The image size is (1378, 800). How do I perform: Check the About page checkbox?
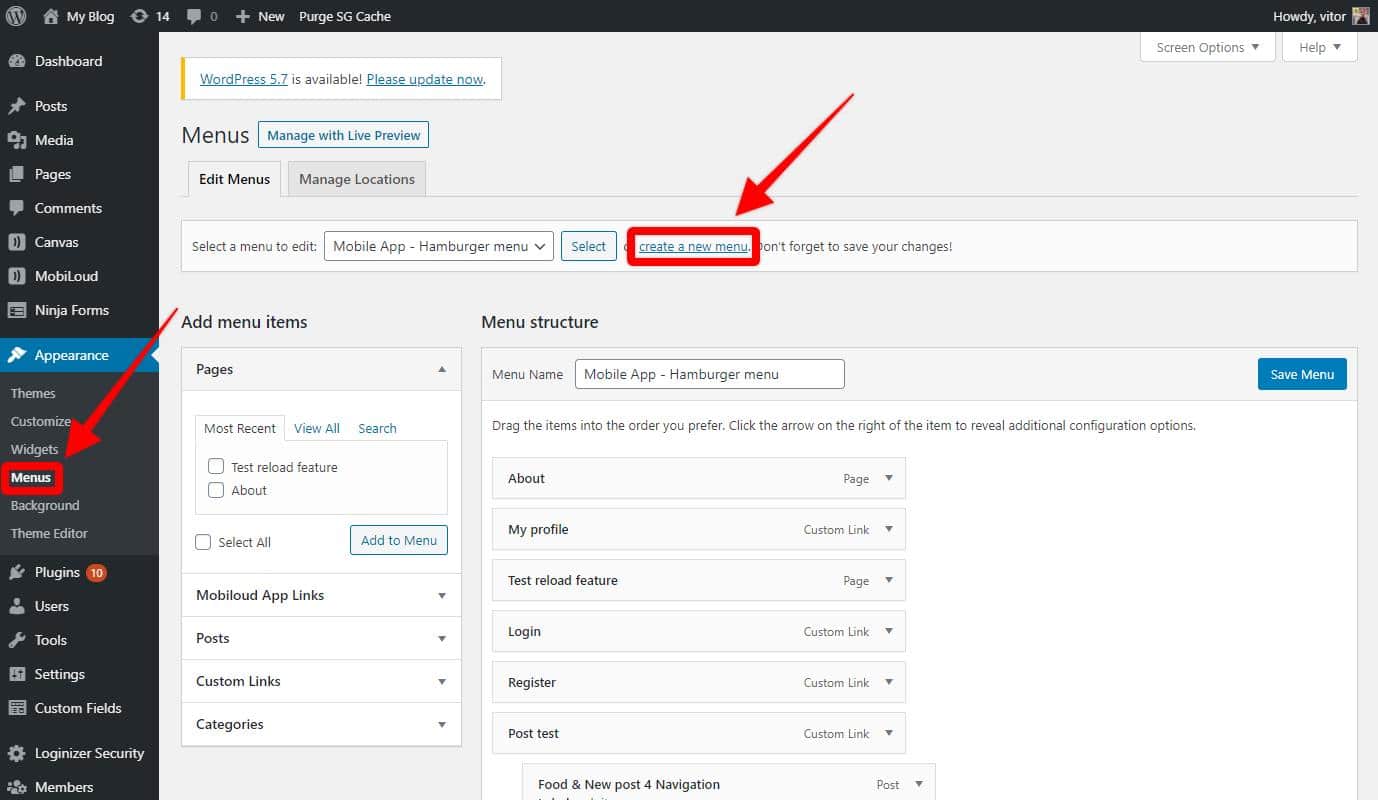click(216, 490)
